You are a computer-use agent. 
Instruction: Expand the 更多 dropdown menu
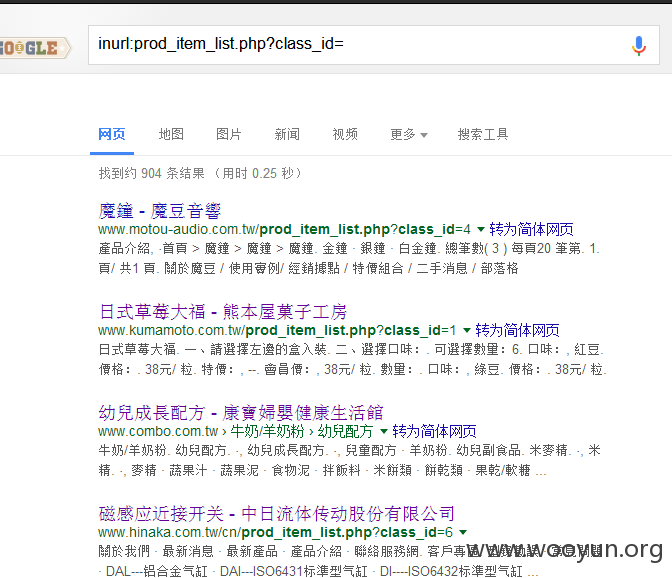(409, 135)
